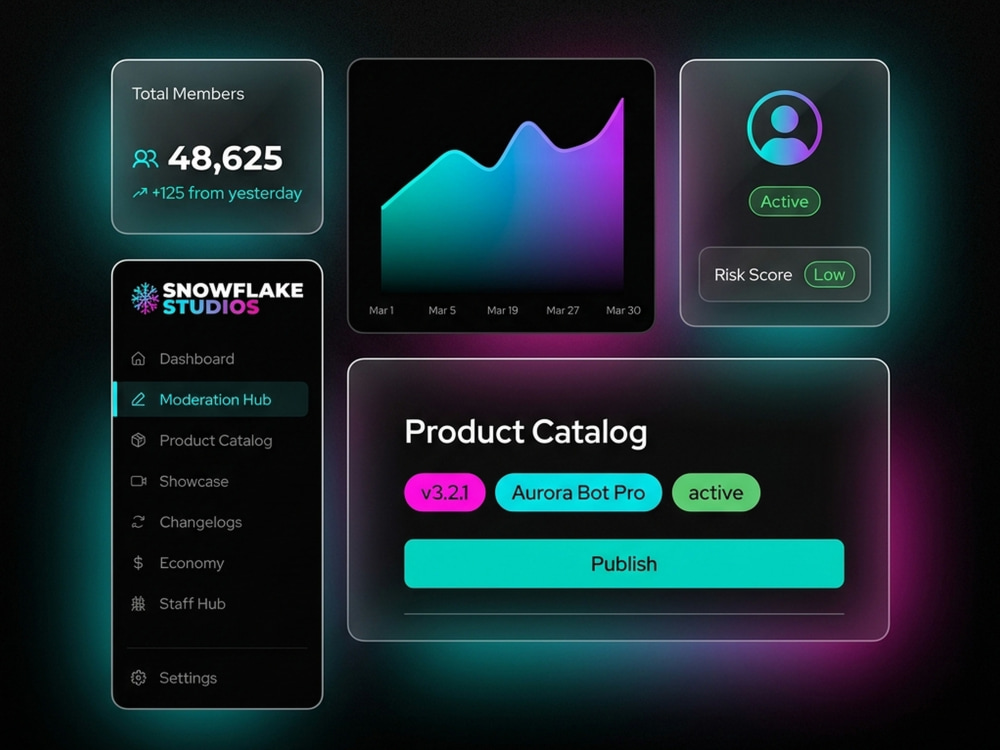Click the Mar 19 axis label
This screenshot has width=1000, height=750.
tap(503, 311)
